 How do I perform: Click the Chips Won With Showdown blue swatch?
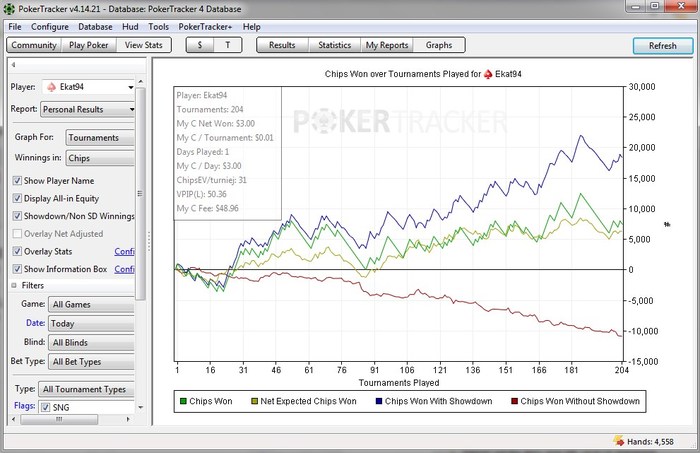pos(379,401)
